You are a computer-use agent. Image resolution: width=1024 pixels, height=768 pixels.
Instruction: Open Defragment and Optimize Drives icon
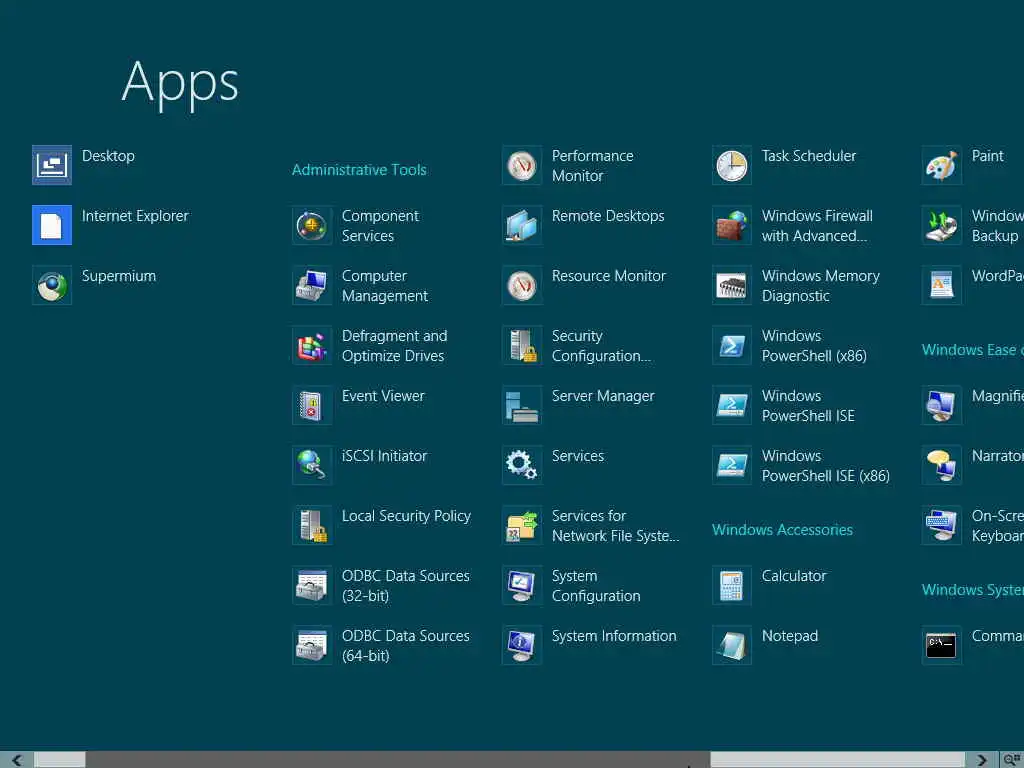point(312,345)
